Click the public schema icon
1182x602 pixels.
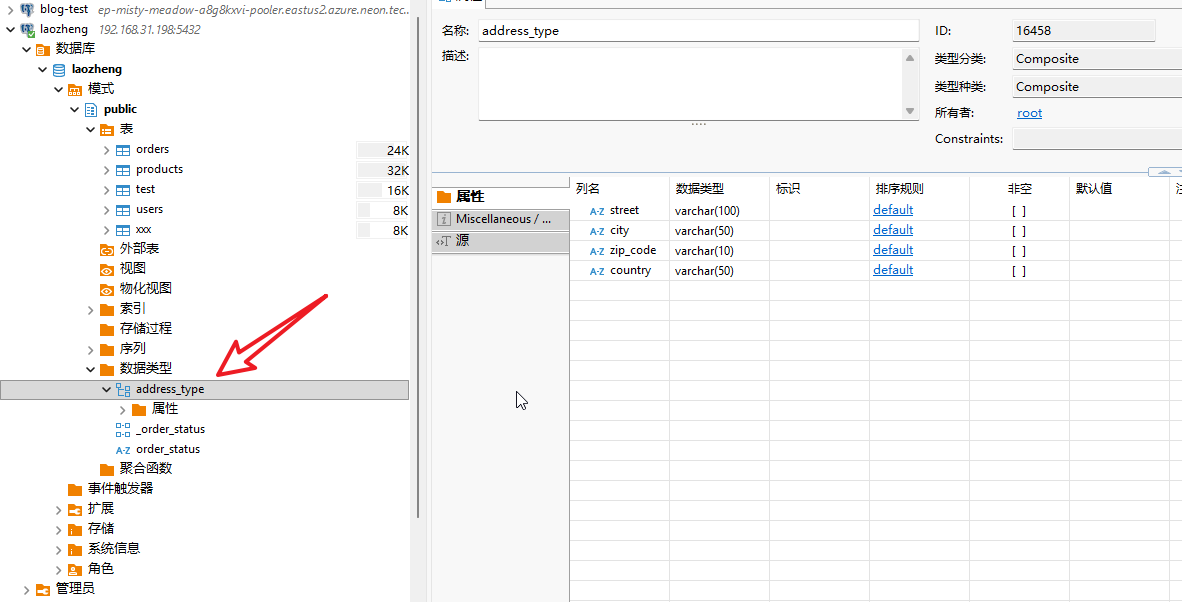(x=91, y=110)
